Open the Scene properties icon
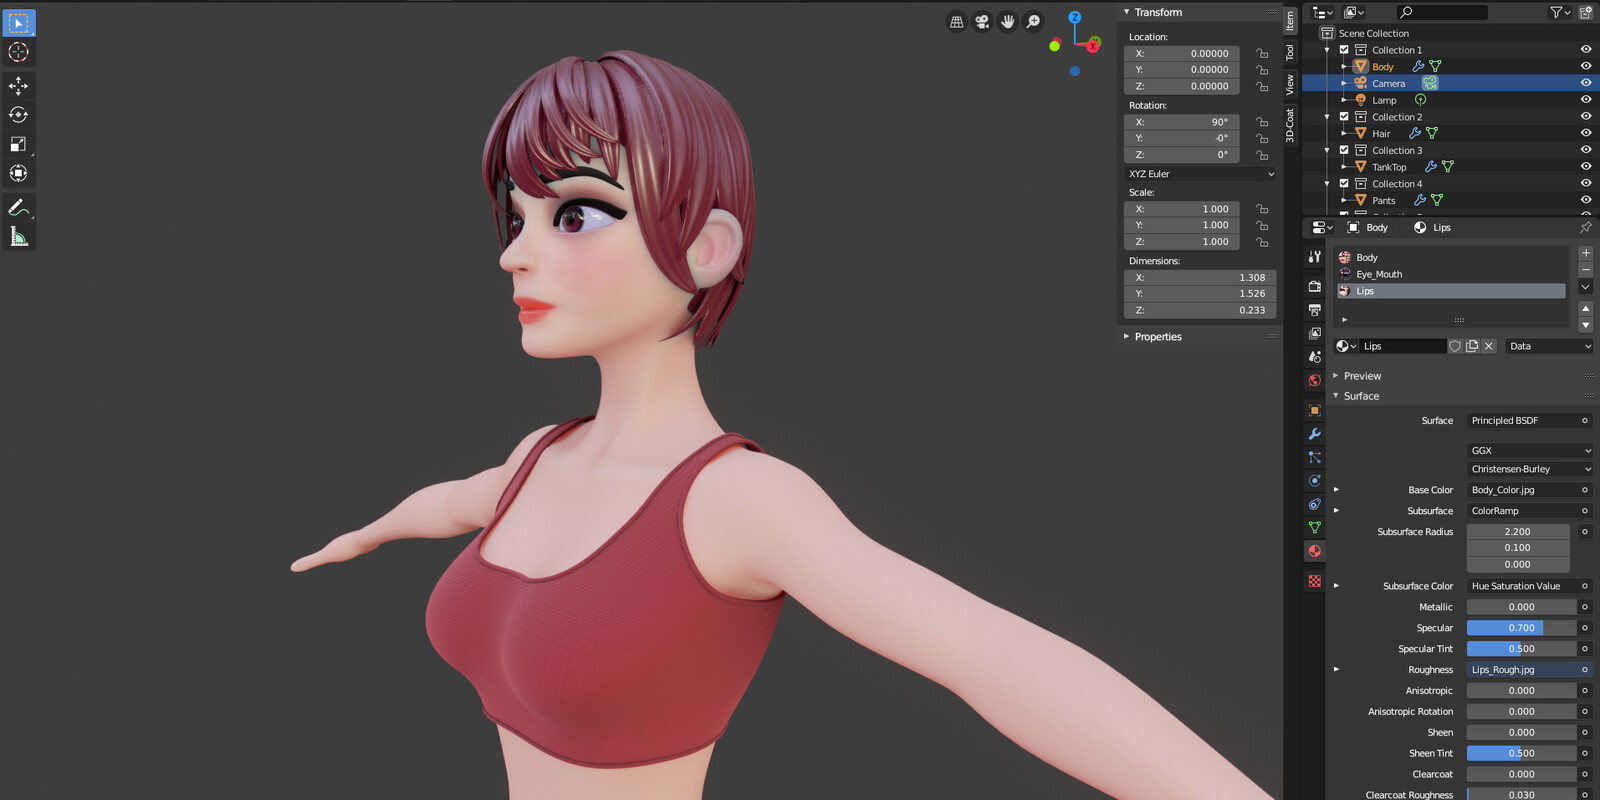This screenshot has height=800, width=1600. (1315, 357)
